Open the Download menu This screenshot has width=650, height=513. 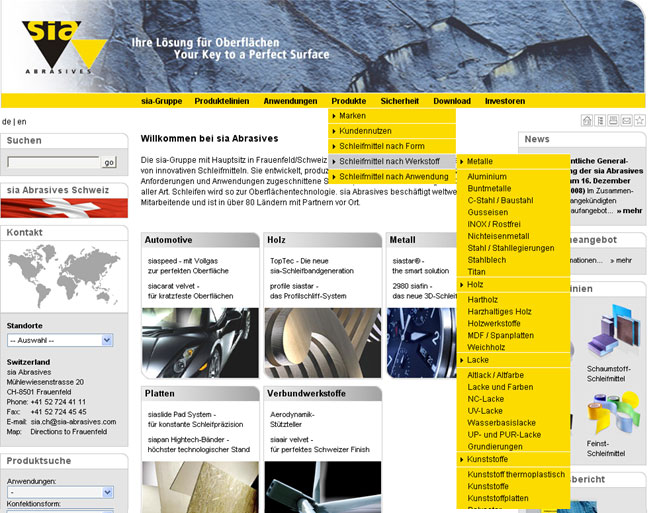pos(452,101)
